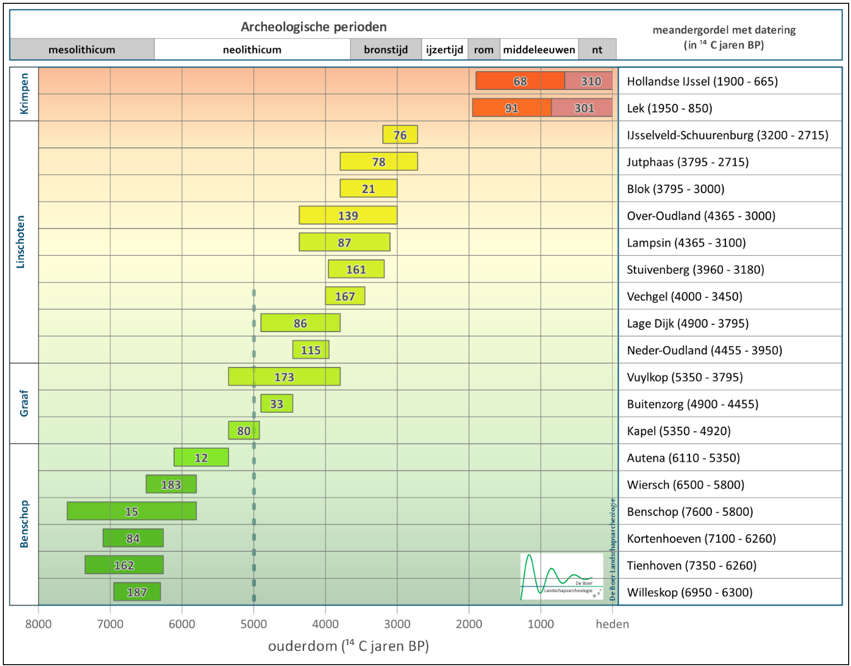This screenshot has height=666, width=851.
Task: Select the dark green bar labeled 187
Action: click(x=137, y=592)
